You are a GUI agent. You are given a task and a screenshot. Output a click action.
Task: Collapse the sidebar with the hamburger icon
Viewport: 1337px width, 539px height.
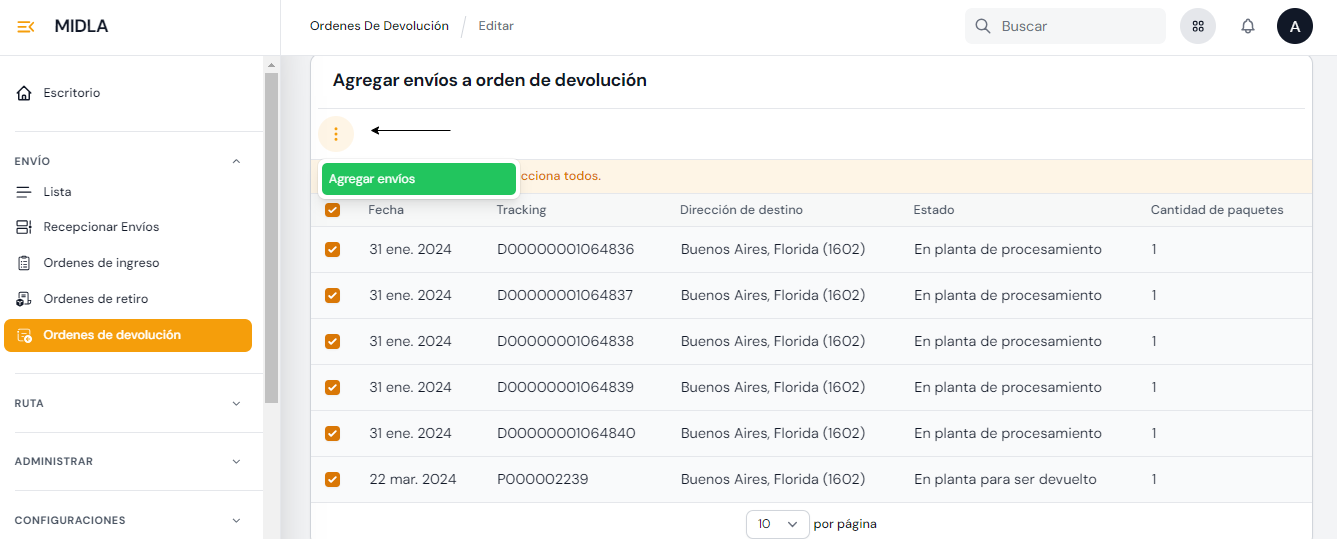[26, 26]
